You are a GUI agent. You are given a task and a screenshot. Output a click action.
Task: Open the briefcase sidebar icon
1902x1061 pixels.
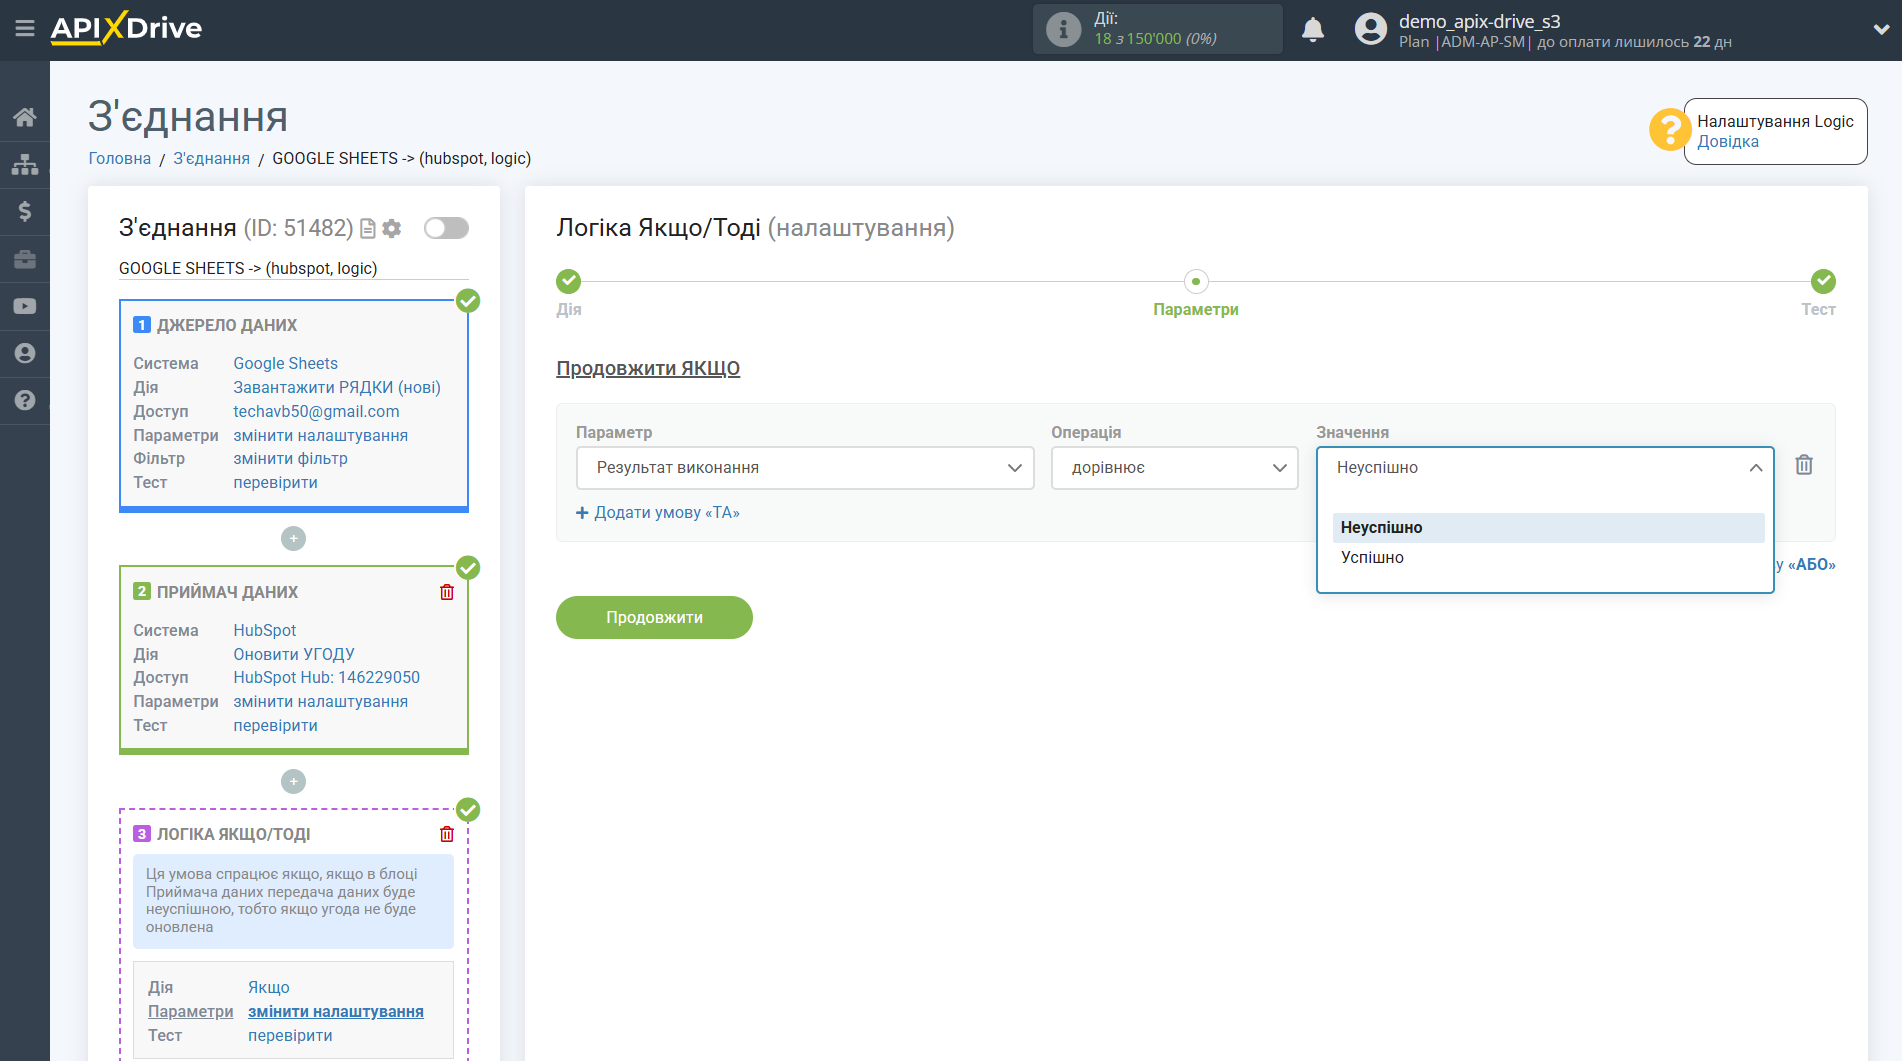25,259
